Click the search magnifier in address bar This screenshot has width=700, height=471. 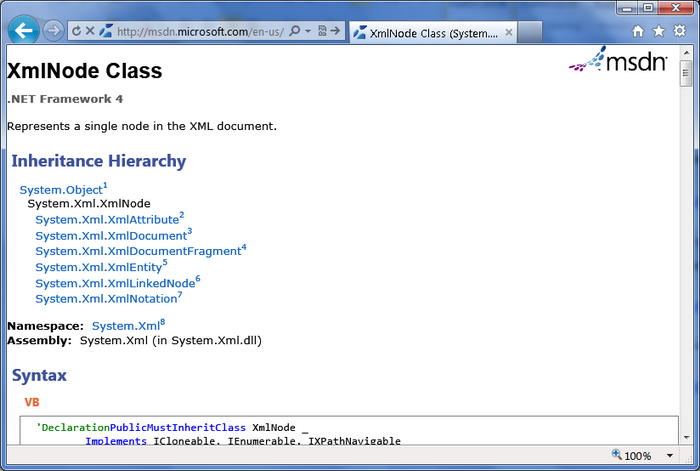tap(295, 31)
